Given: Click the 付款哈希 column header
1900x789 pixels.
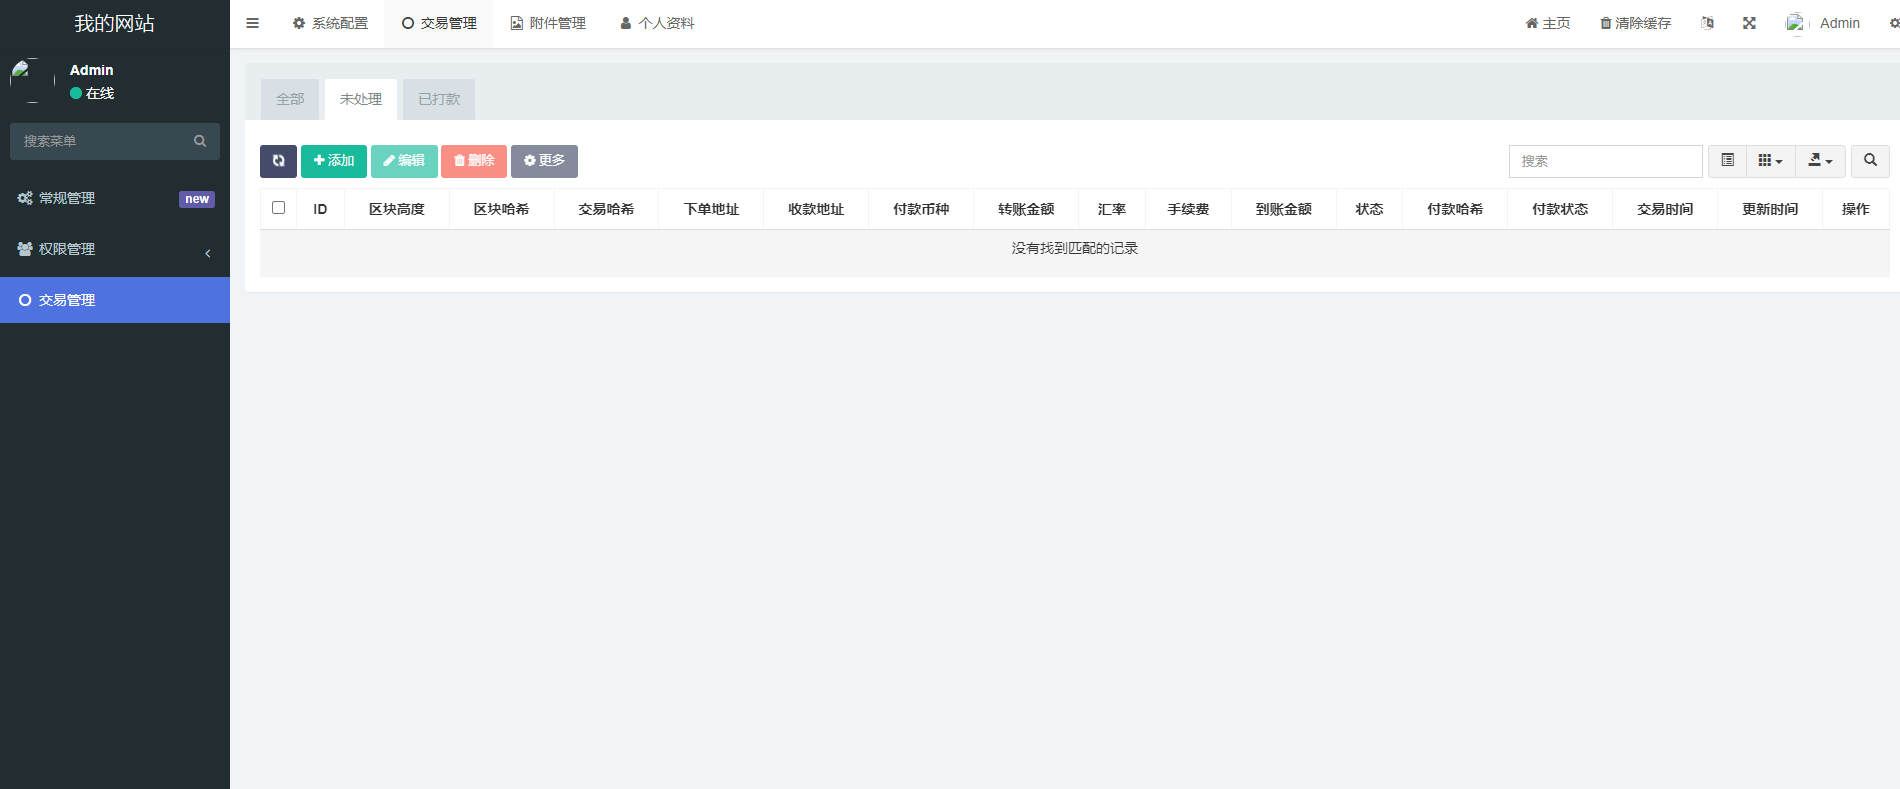Looking at the screenshot, I should click(x=1455, y=209).
